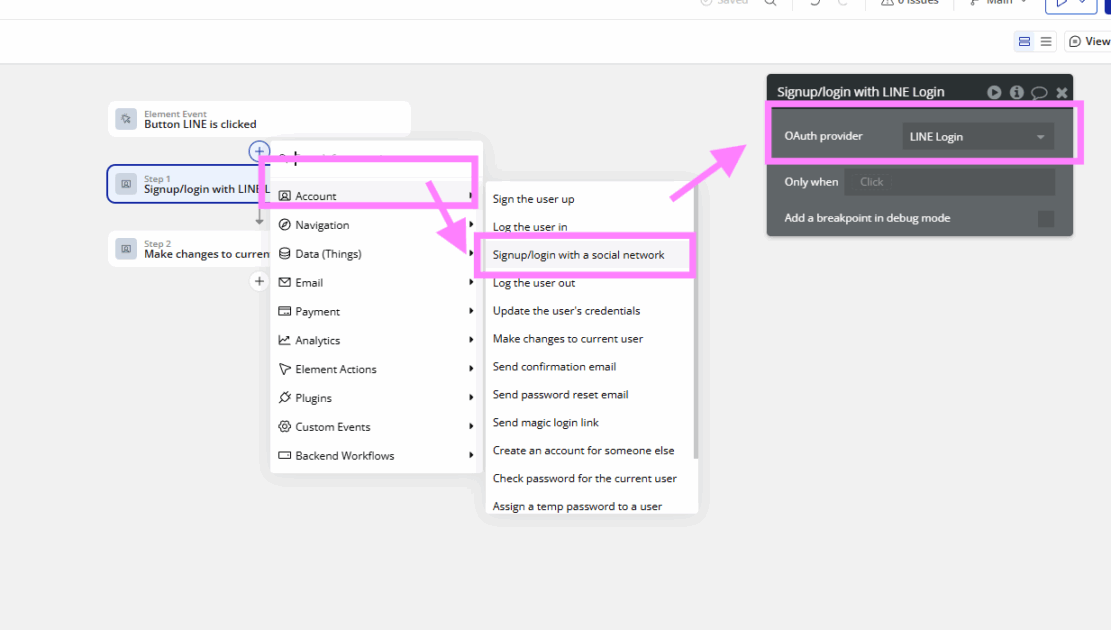This screenshot has height=630, width=1111.
Task: Click the Step 1 account action icon
Action: pyautogui.click(x=126, y=184)
